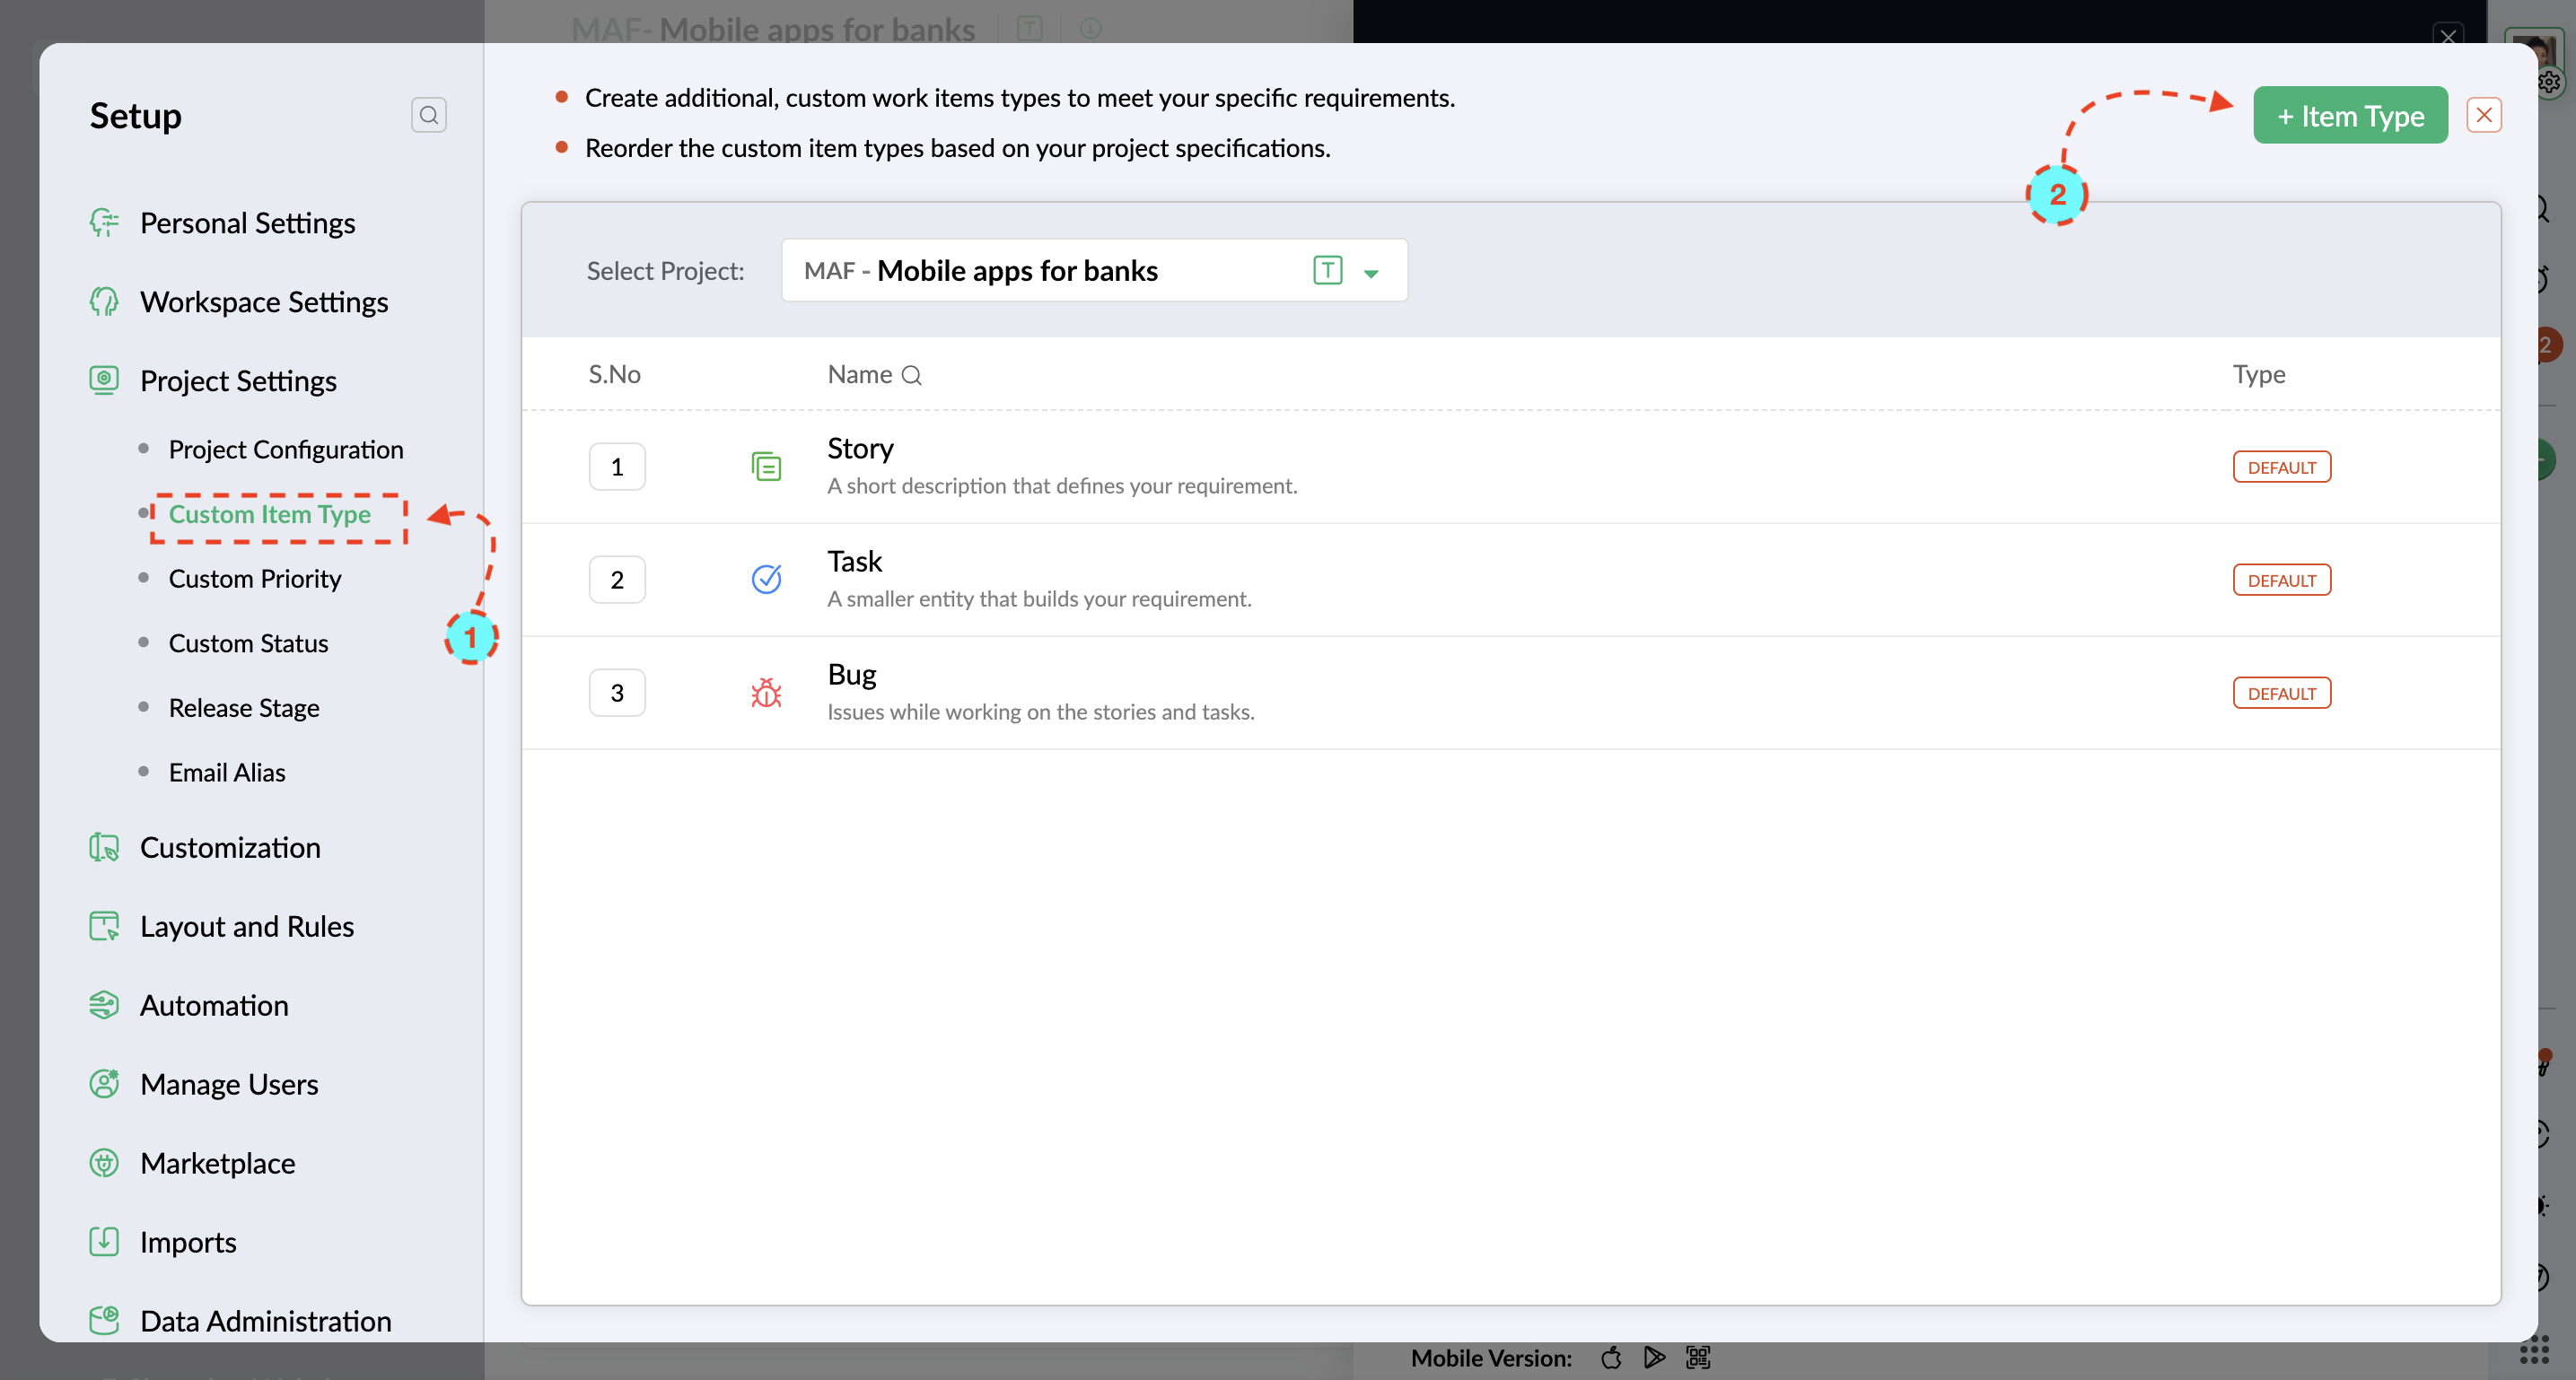Viewport: 2576px width, 1380px height.
Task: Go to Manage Users
Action: click(x=229, y=1084)
